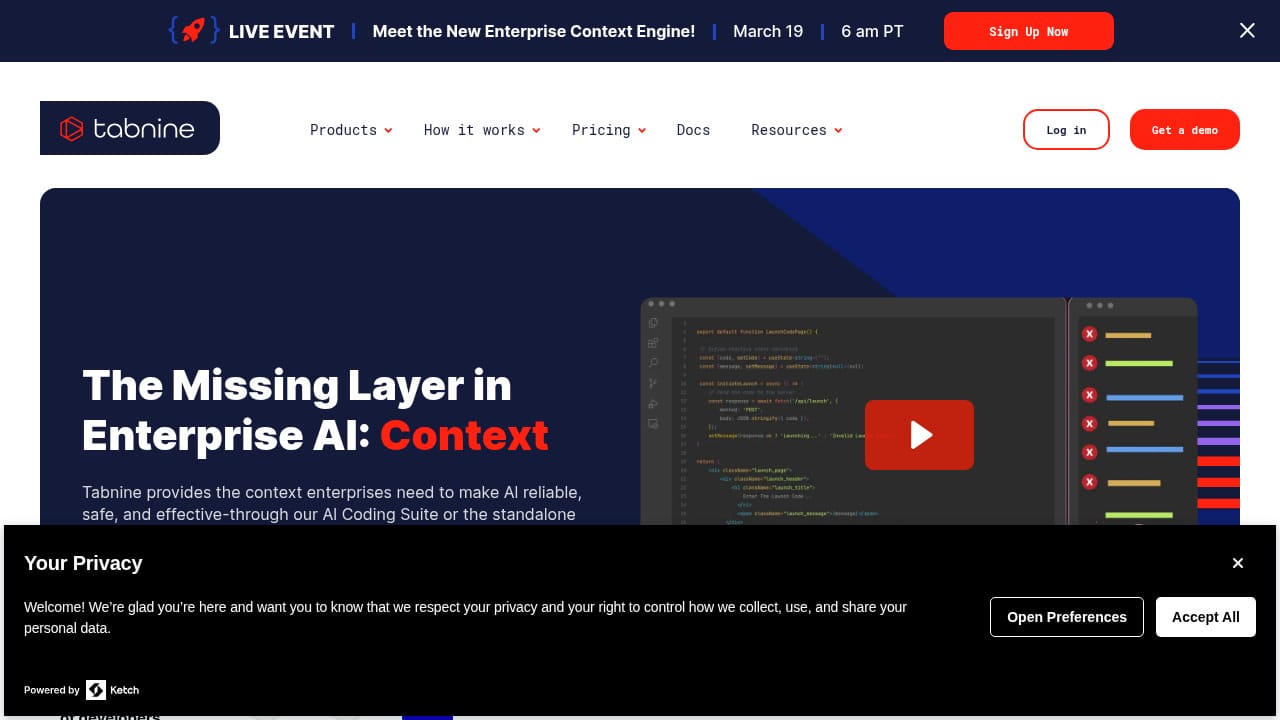This screenshot has height=720, width=1280.
Task: Play the hero video
Action: click(x=919, y=435)
